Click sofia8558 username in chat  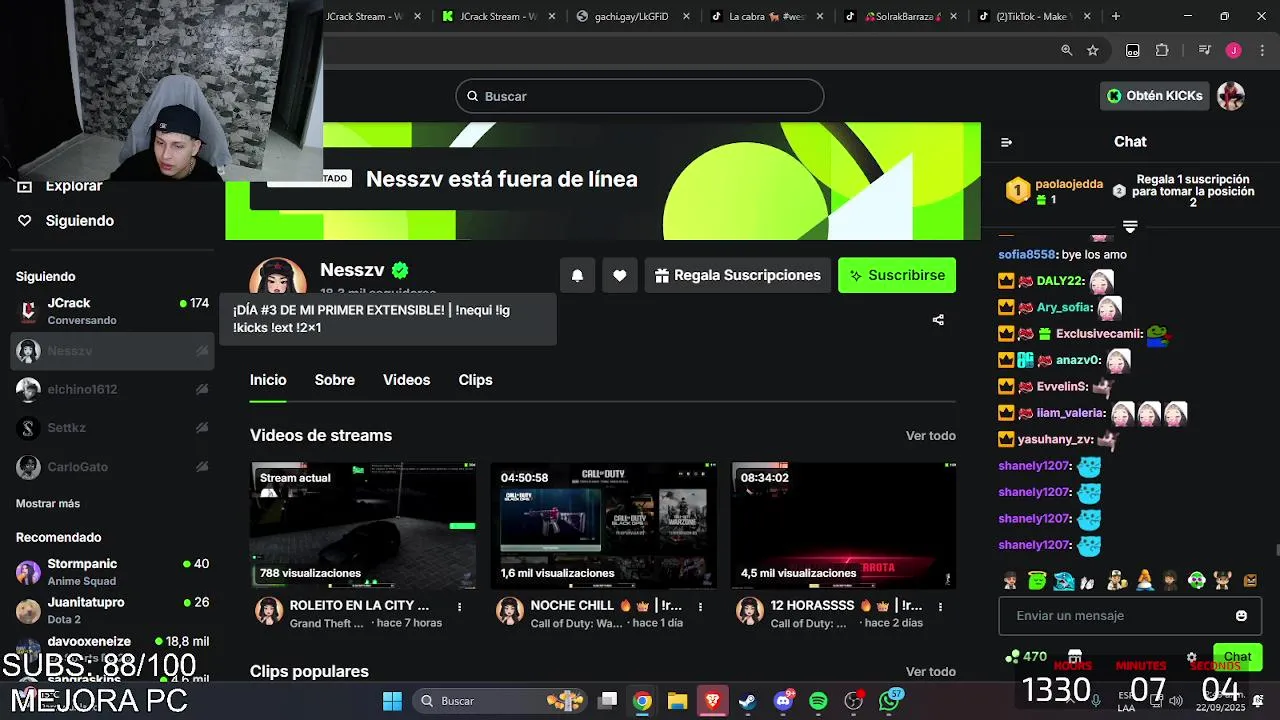point(1026,255)
